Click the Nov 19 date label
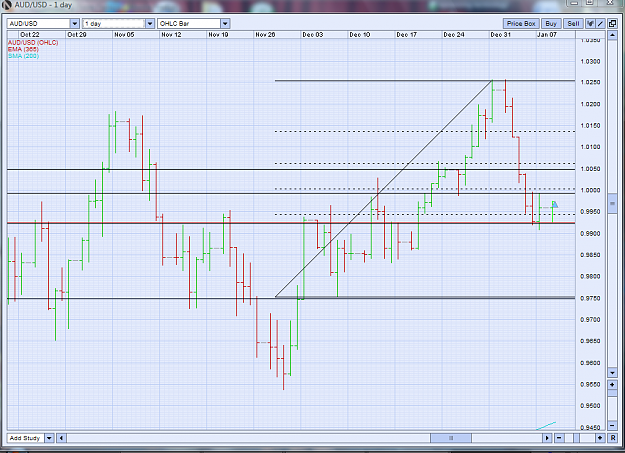 pos(218,35)
